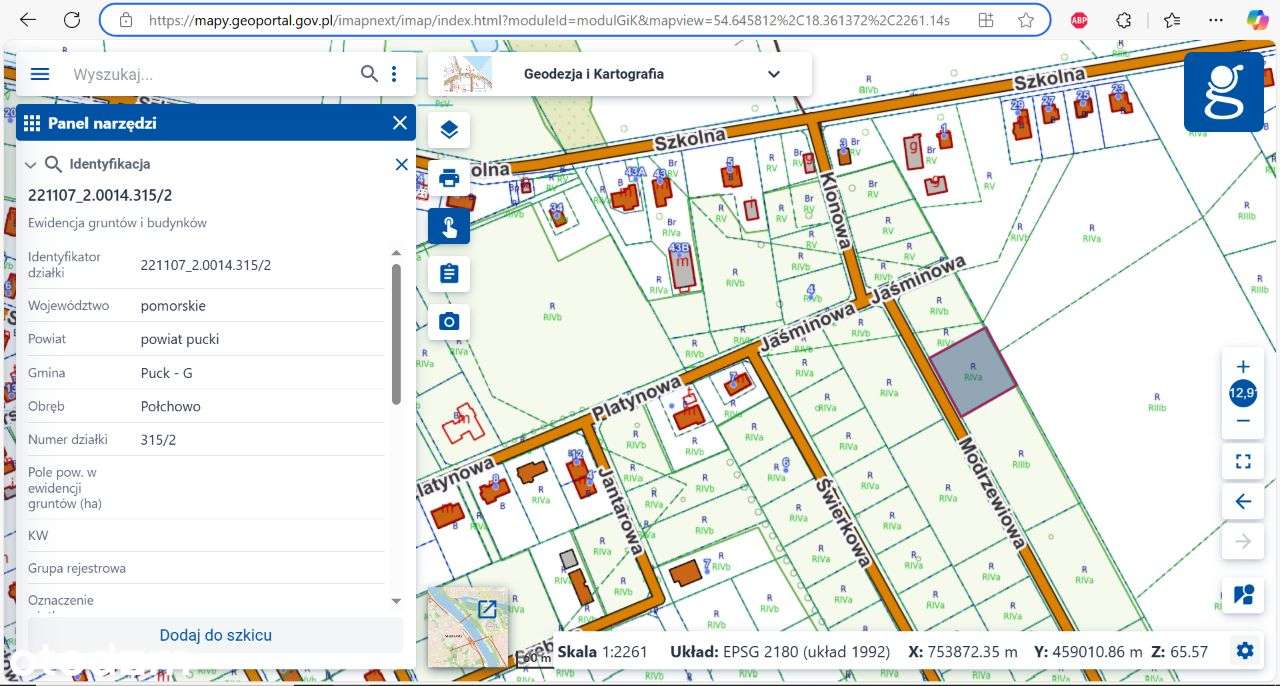The width and height of the screenshot is (1280, 686).
Task: Take map snapshot with camera tool
Action: 449,321
